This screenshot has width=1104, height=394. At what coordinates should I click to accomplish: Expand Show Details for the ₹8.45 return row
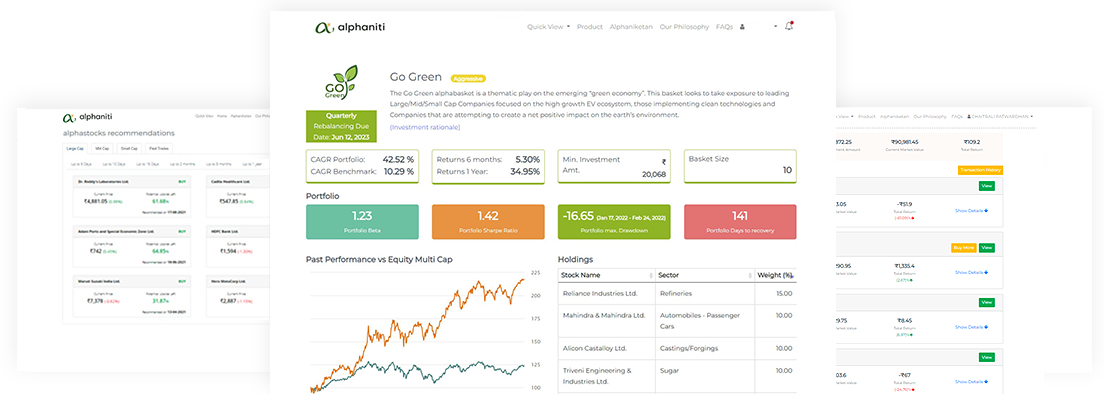972,327
